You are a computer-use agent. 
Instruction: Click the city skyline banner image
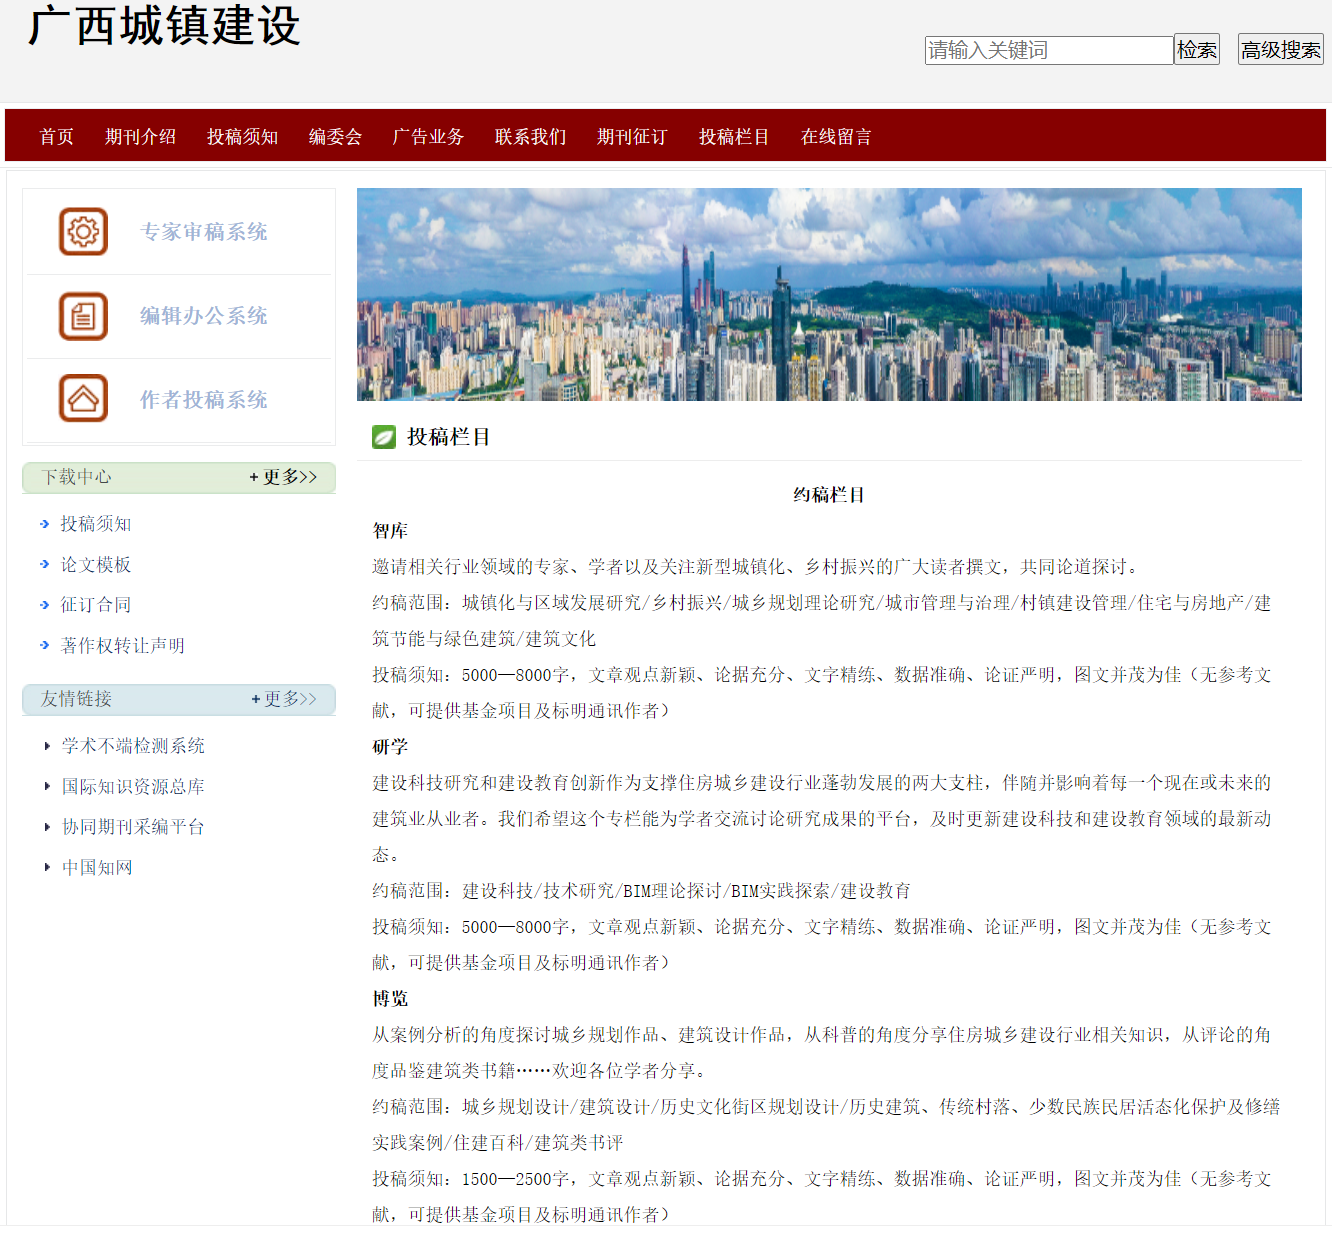tap(829, 295)
